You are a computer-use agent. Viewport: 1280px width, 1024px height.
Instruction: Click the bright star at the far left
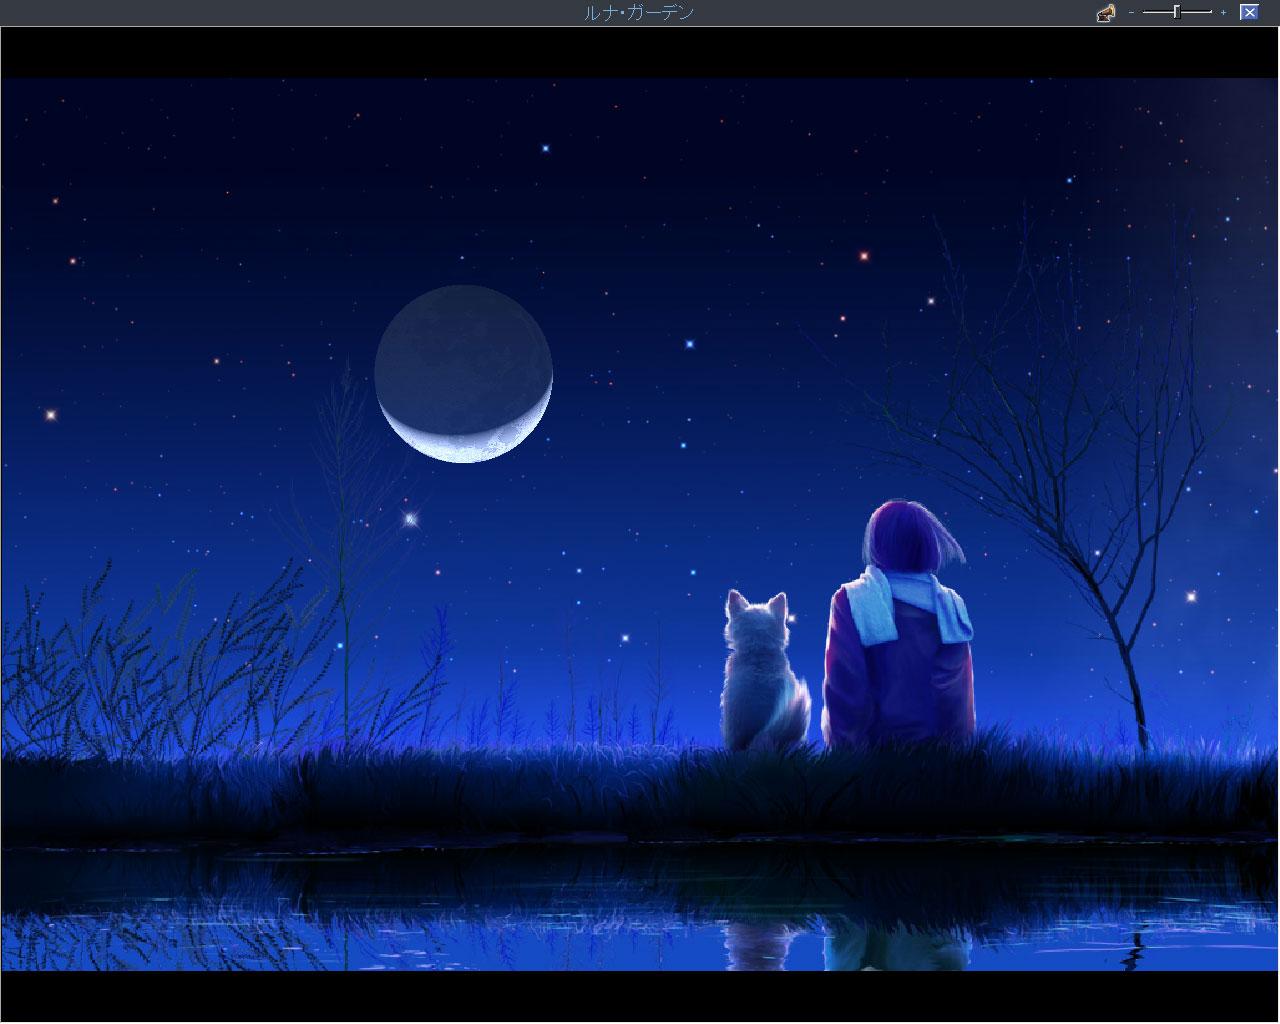point(51,413)
